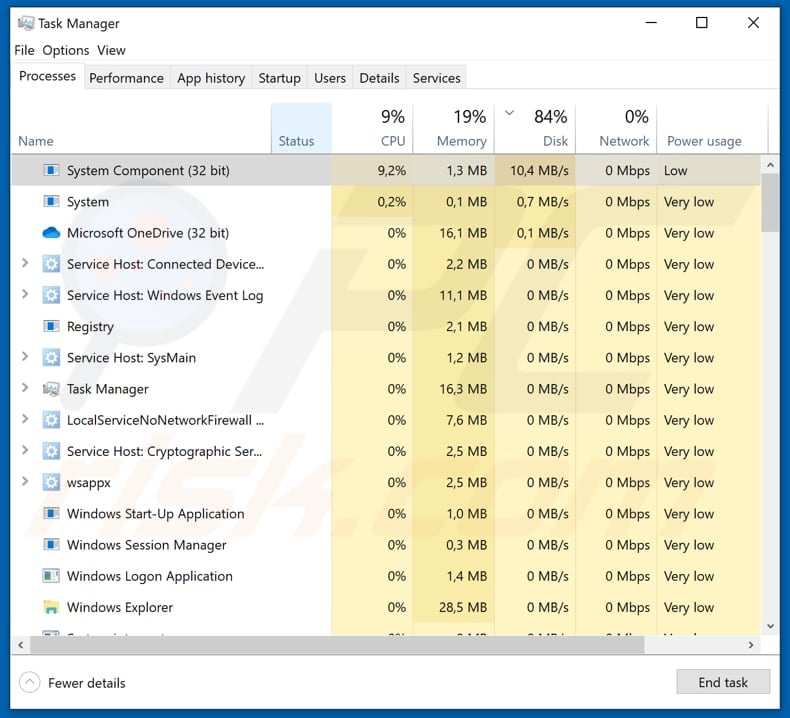This screenshot has width=790, height=718.
Task: Click the Windows Start-Up Application icon
Action: click(x=51, y=514)
